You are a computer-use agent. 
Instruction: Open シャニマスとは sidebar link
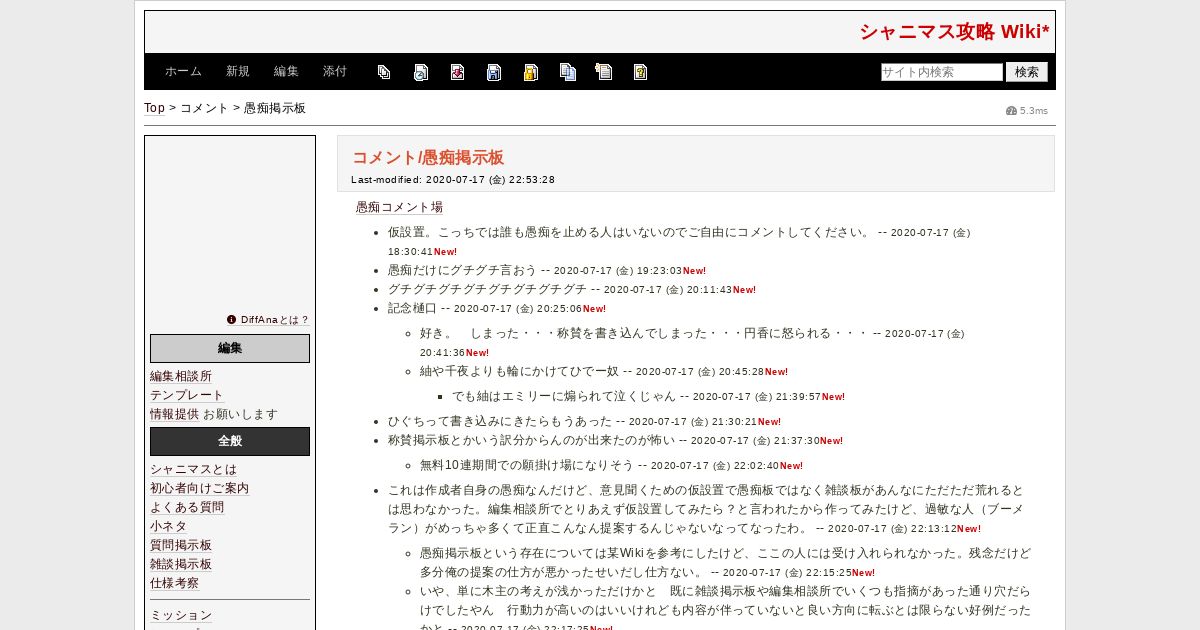(x=193, y=470)
